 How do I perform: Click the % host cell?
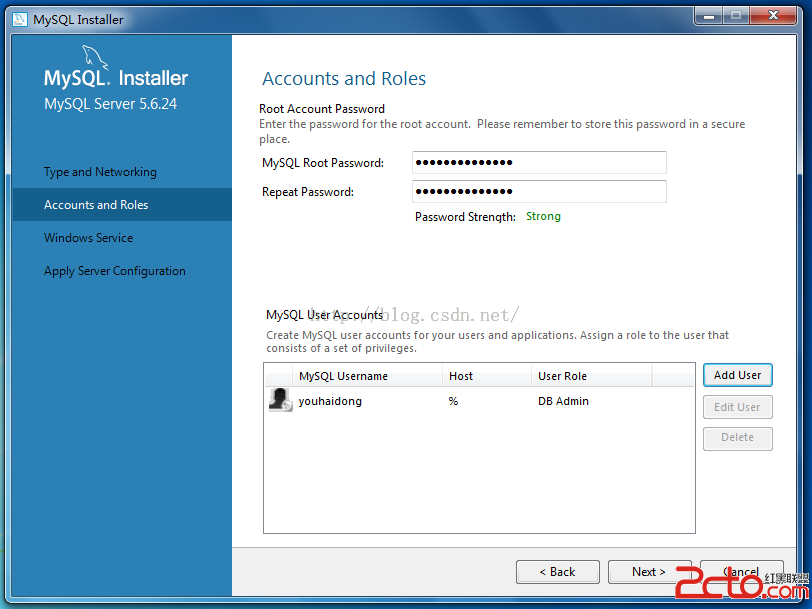453,401
